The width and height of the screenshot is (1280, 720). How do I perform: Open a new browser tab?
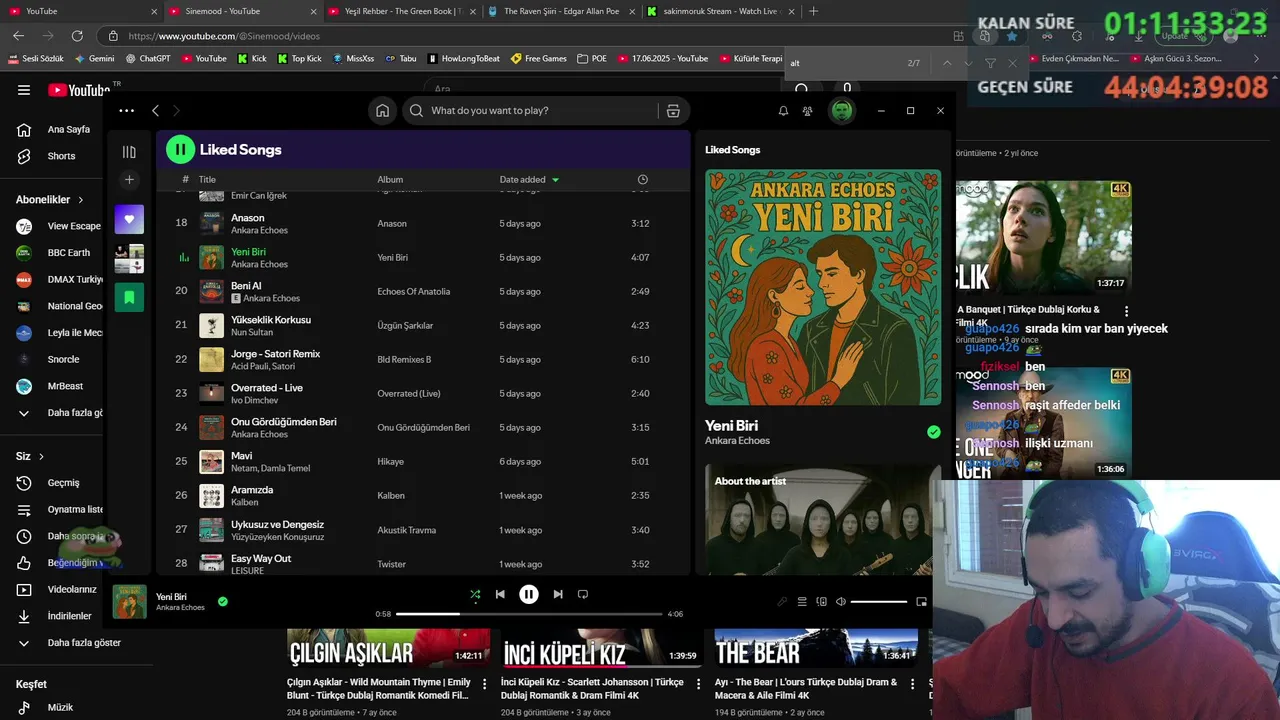click(813, 11)
